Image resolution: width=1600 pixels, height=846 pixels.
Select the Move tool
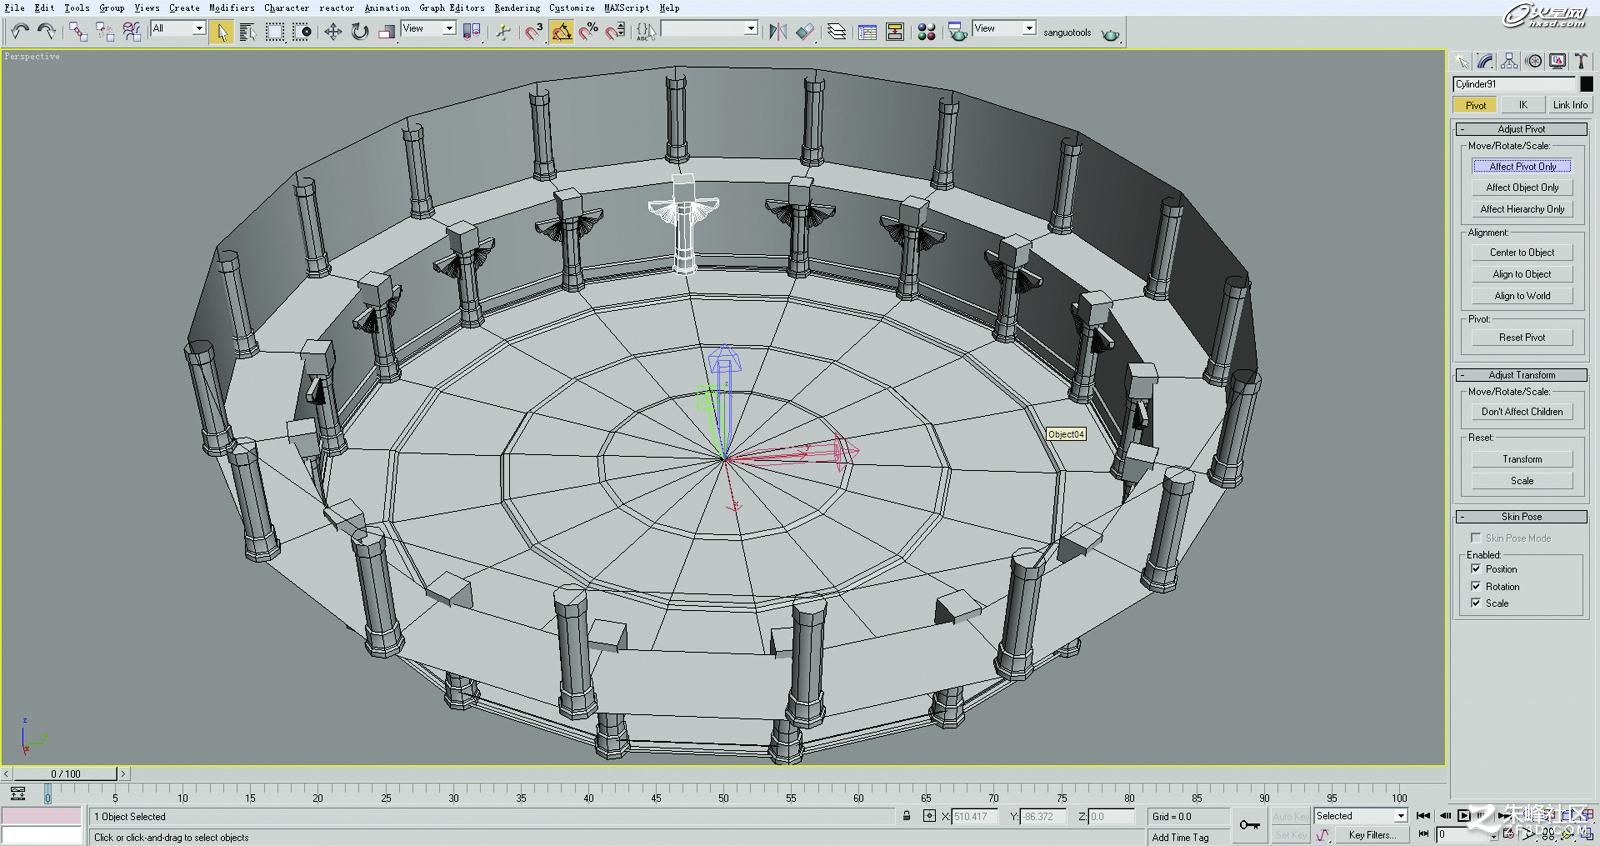tap(333, 32)
